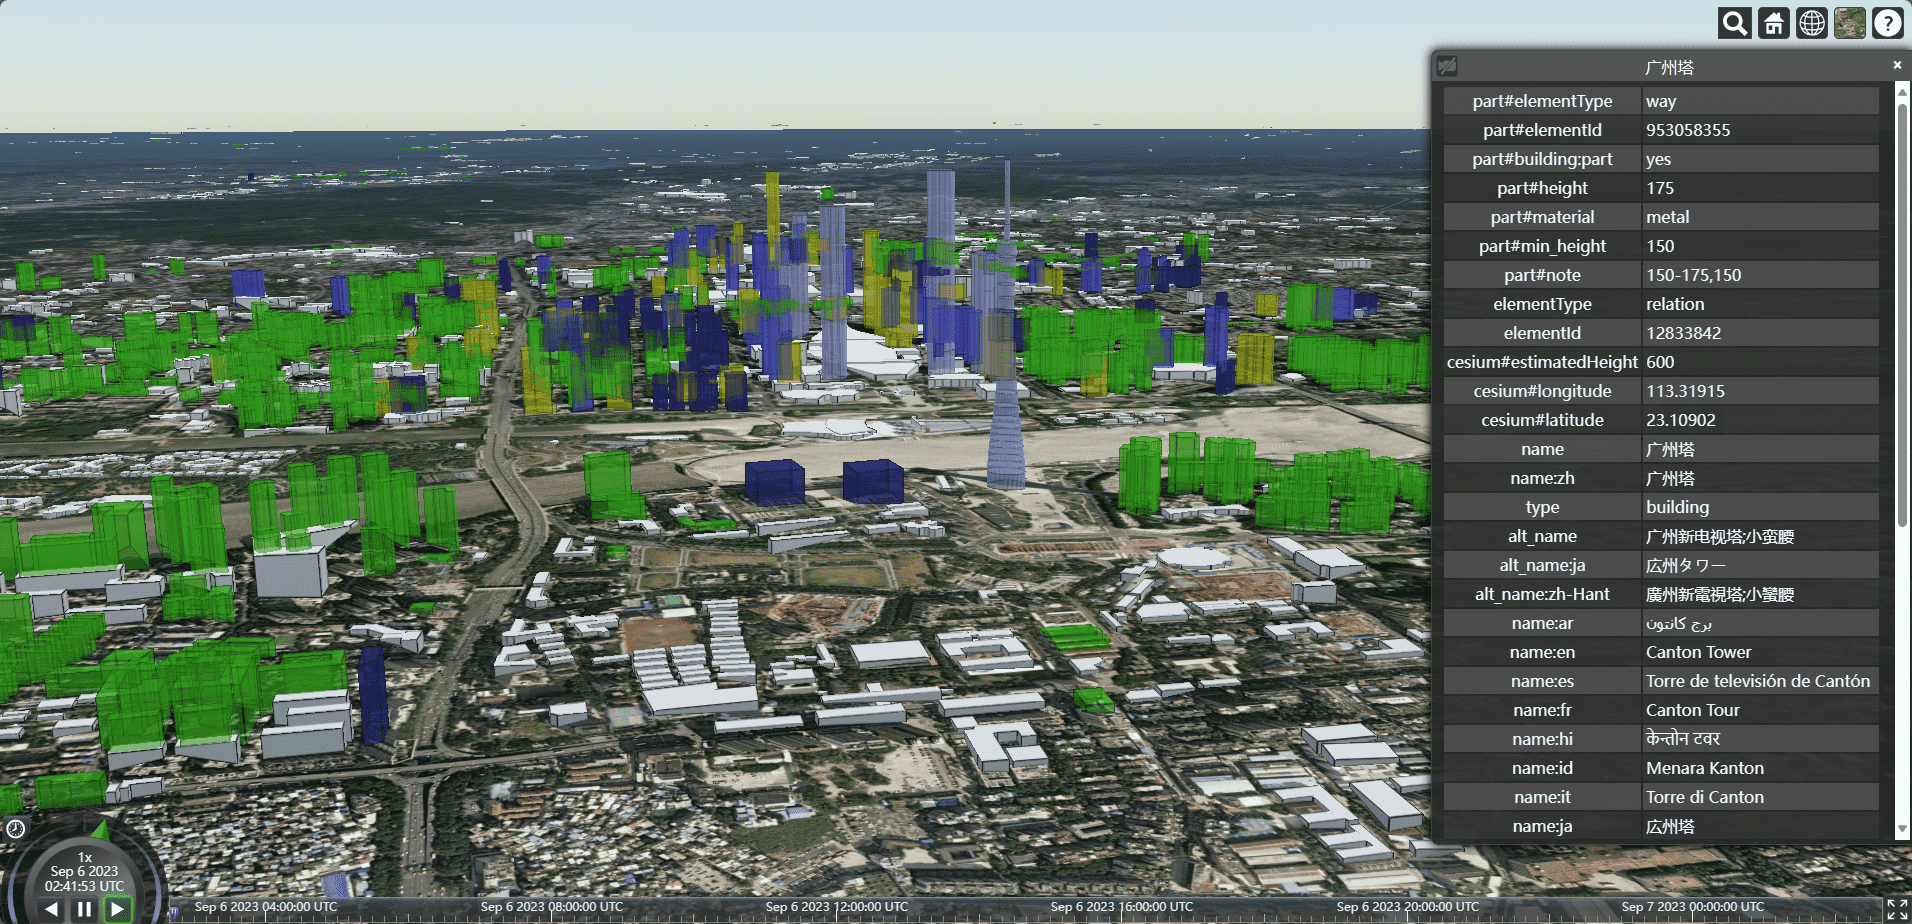Click the 02:41:53 UTC time readout
Viewport: 1912px width, 924px height.
tap(84, 886)
